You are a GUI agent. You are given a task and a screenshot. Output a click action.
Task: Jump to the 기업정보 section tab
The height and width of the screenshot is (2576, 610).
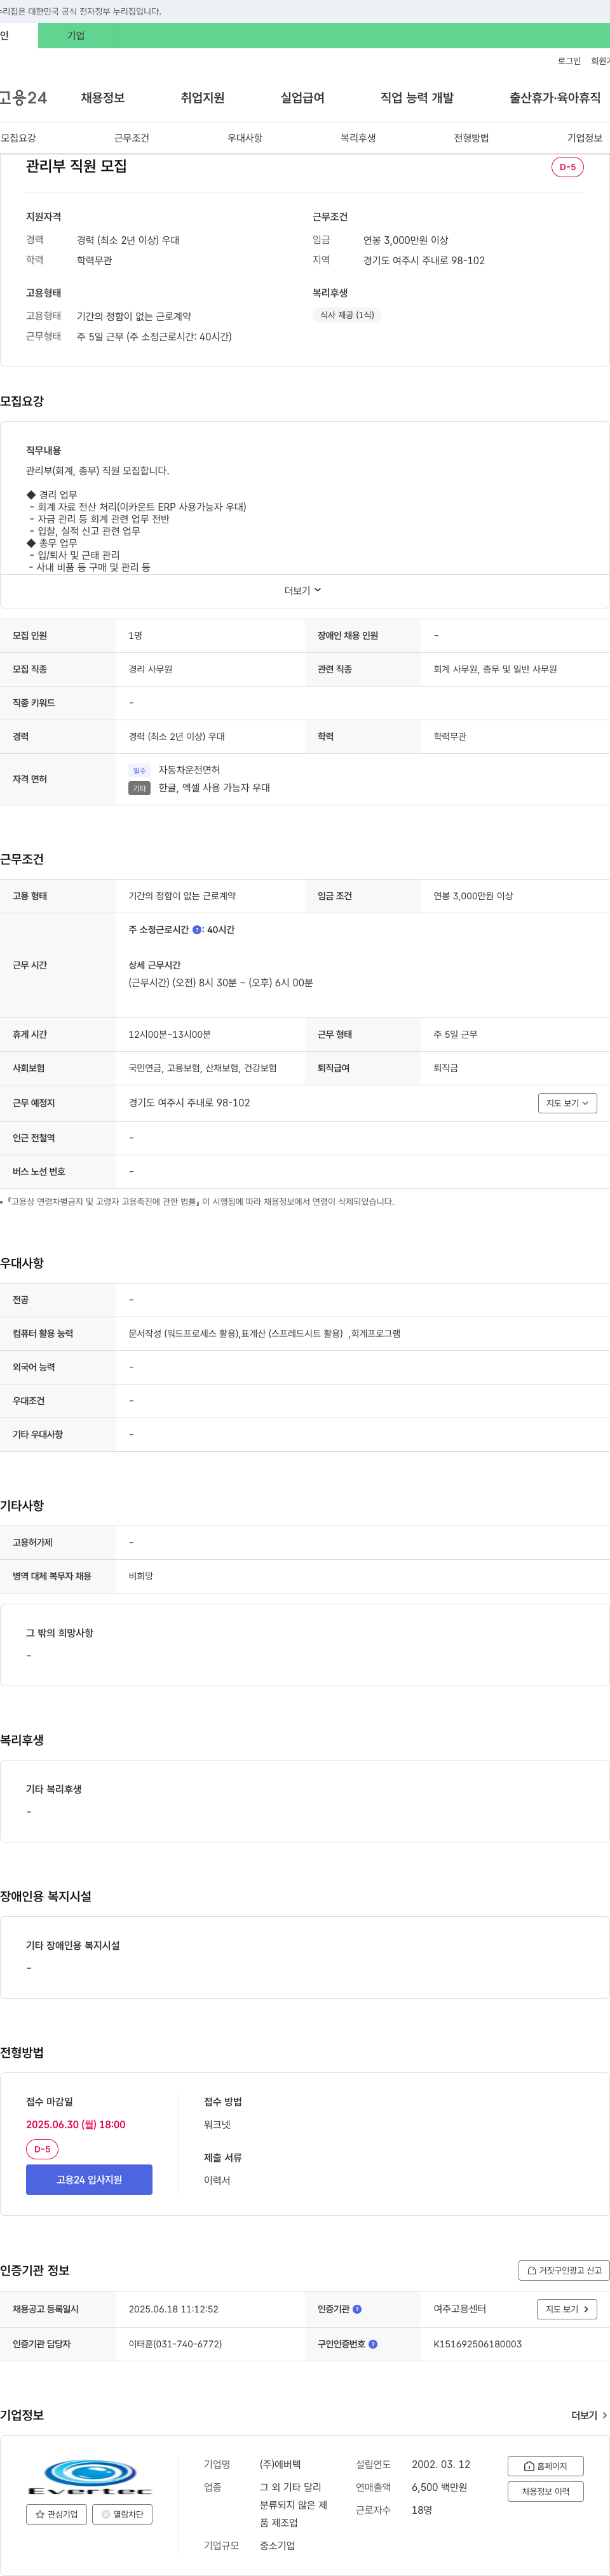585,138
